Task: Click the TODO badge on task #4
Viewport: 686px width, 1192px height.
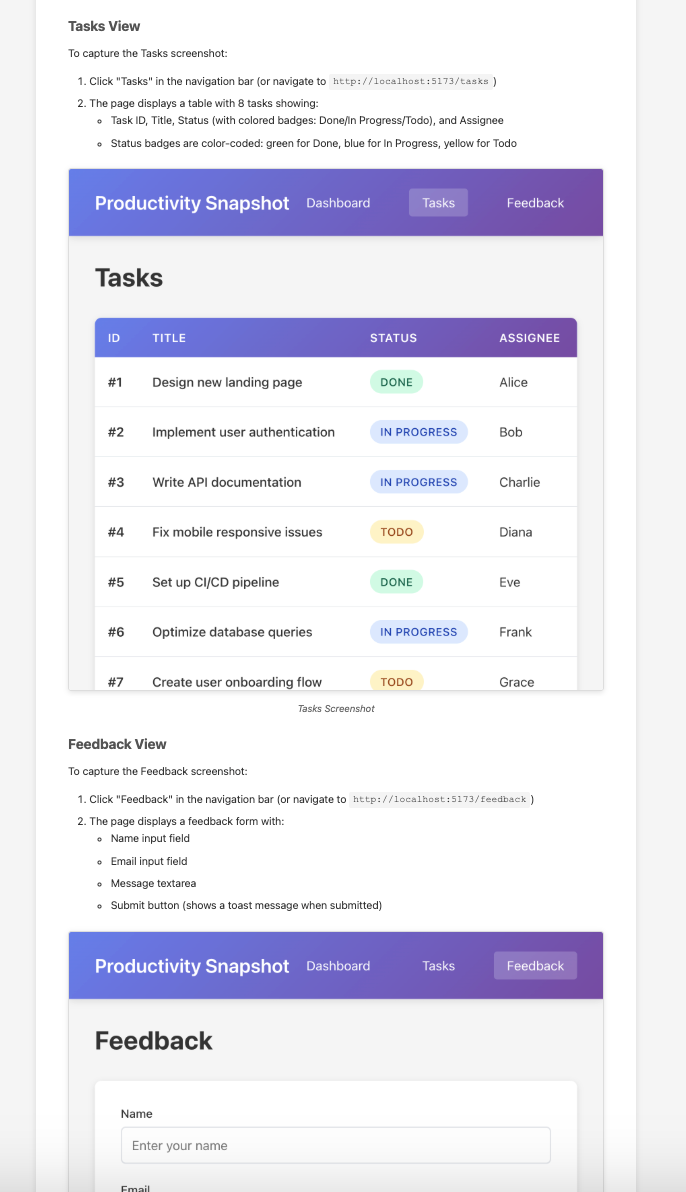Action: click(396, 531)
